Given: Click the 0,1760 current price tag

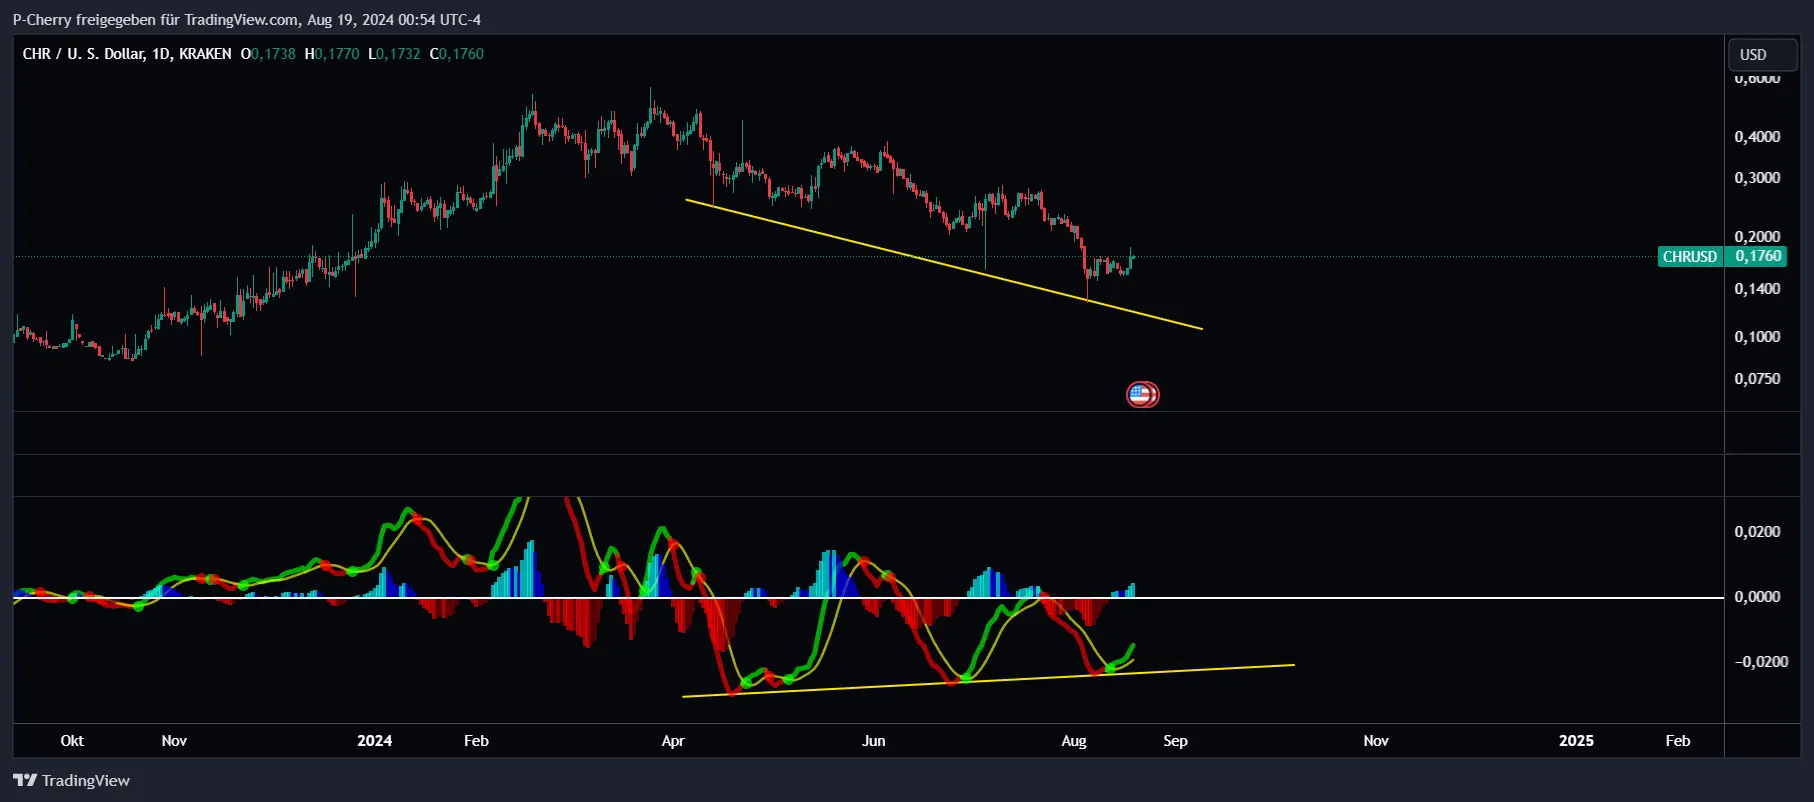Looking at the screenshot, I should (1757, 256).
